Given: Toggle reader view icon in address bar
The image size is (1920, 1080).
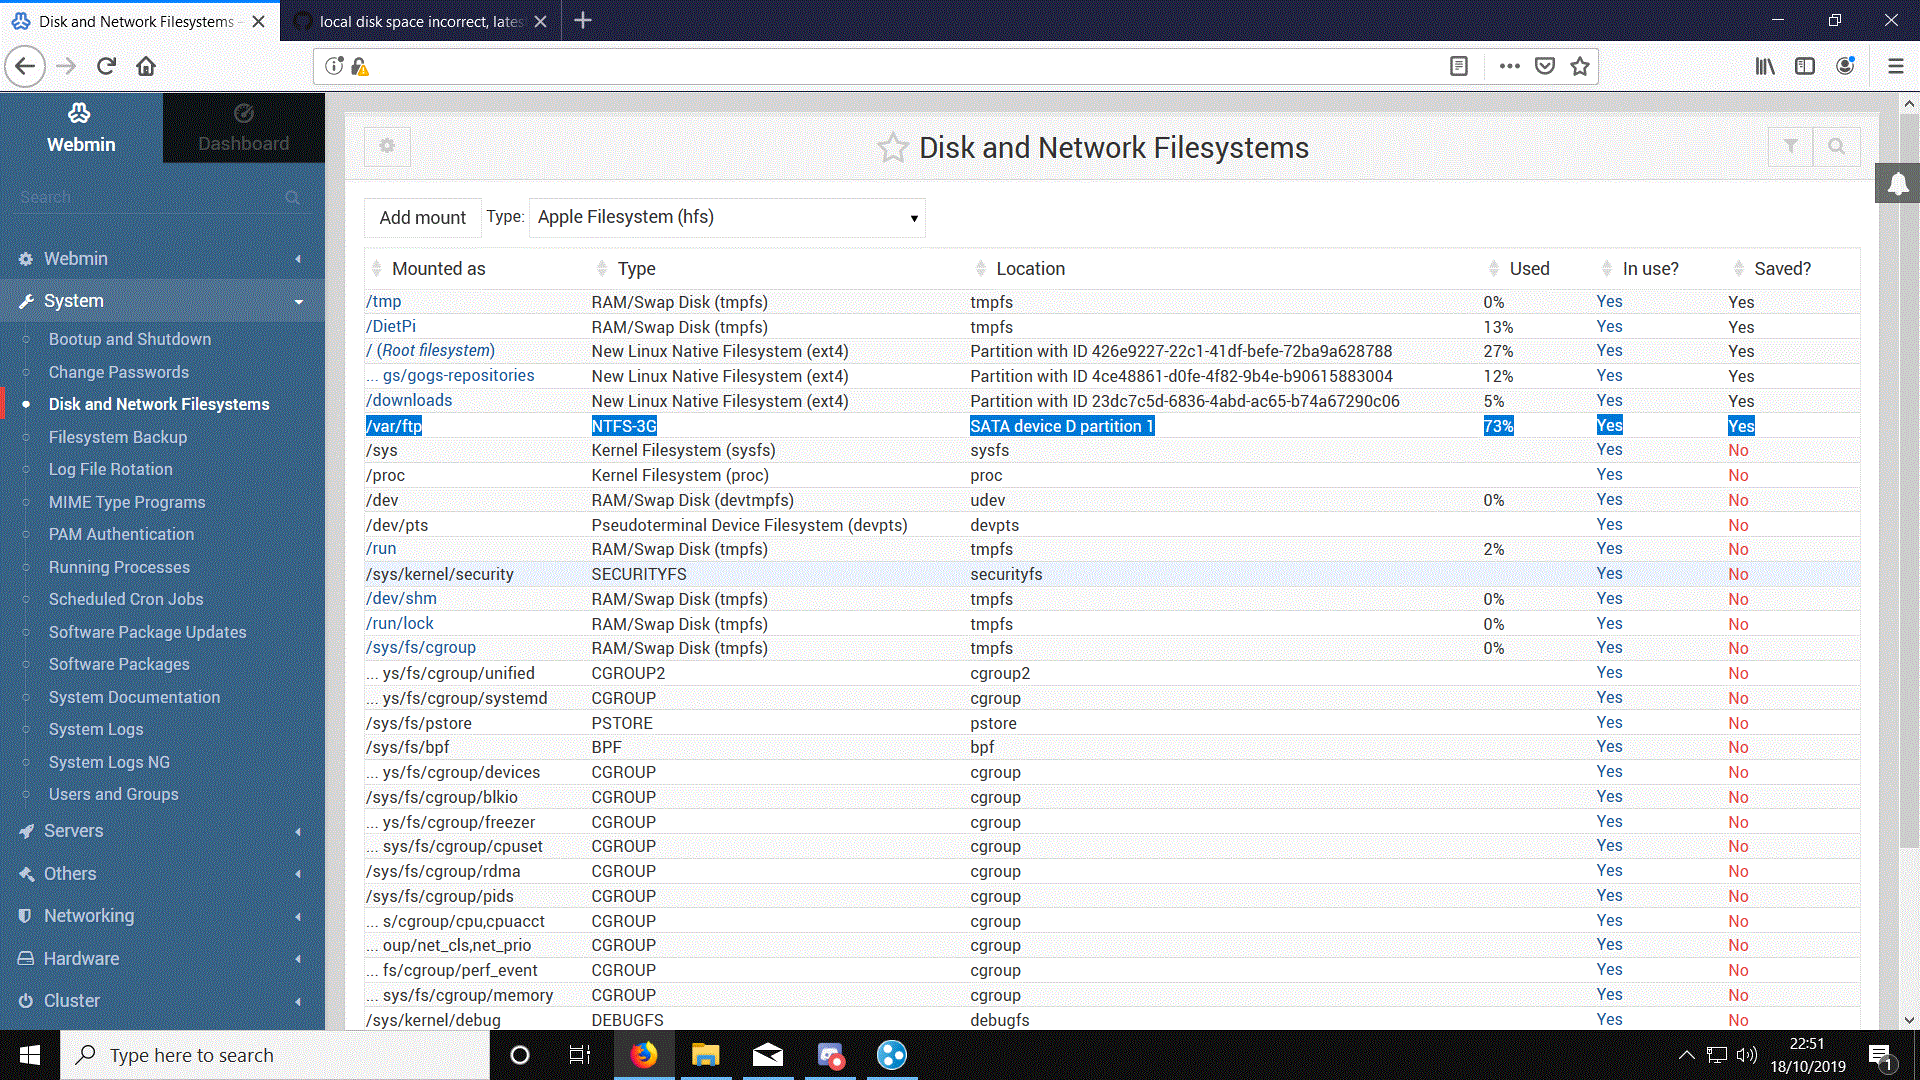Looking at the screenshot, I should [1459, 66].
